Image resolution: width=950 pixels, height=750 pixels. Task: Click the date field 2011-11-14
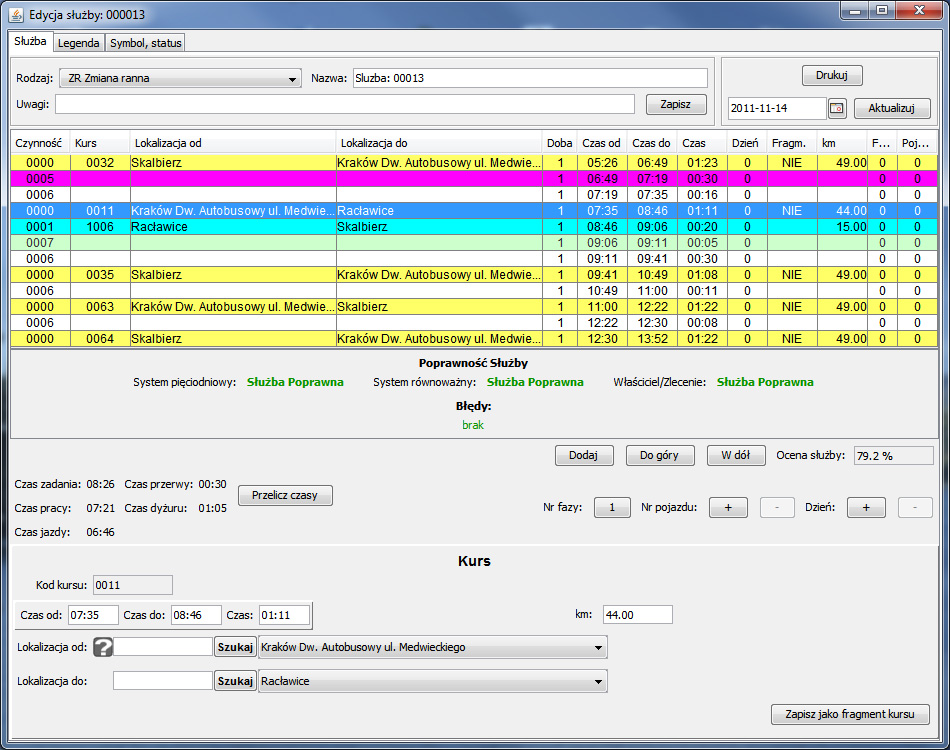coord(777,108)
